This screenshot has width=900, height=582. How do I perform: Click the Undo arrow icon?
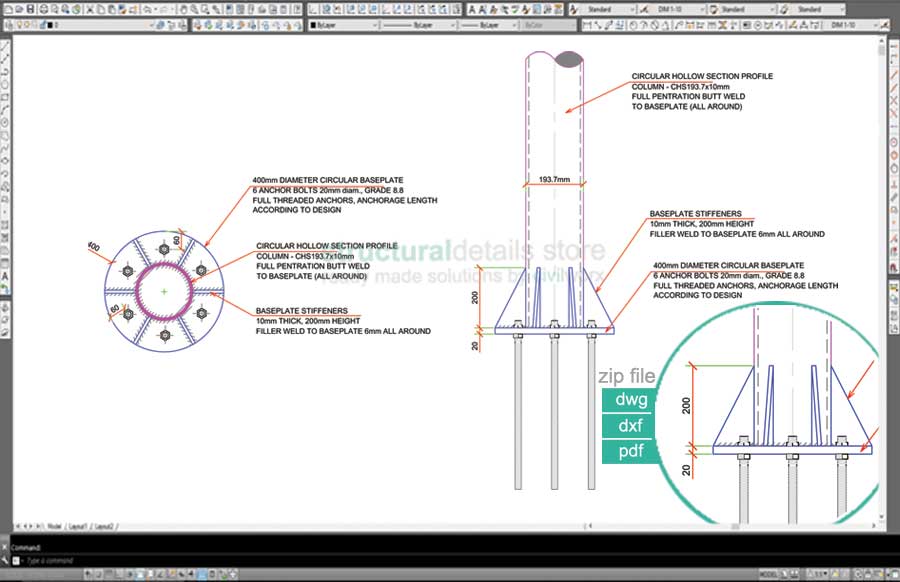pyautogui.click(x=146, y=9)
